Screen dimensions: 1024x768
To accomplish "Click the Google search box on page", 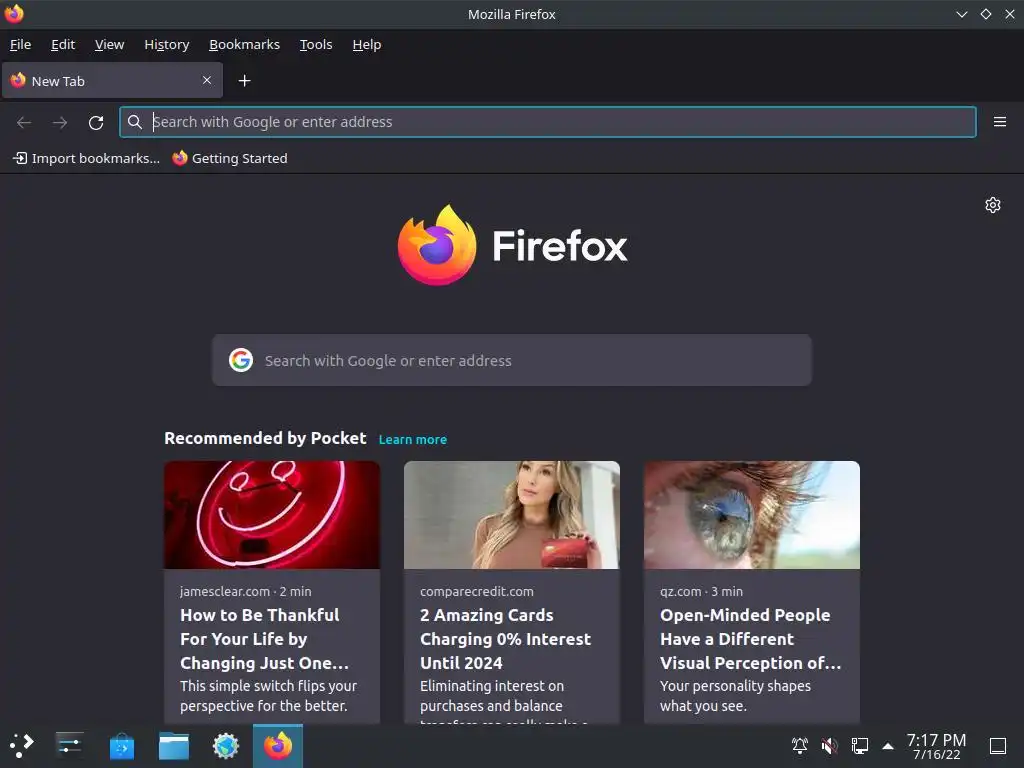I will pos(512,360).
